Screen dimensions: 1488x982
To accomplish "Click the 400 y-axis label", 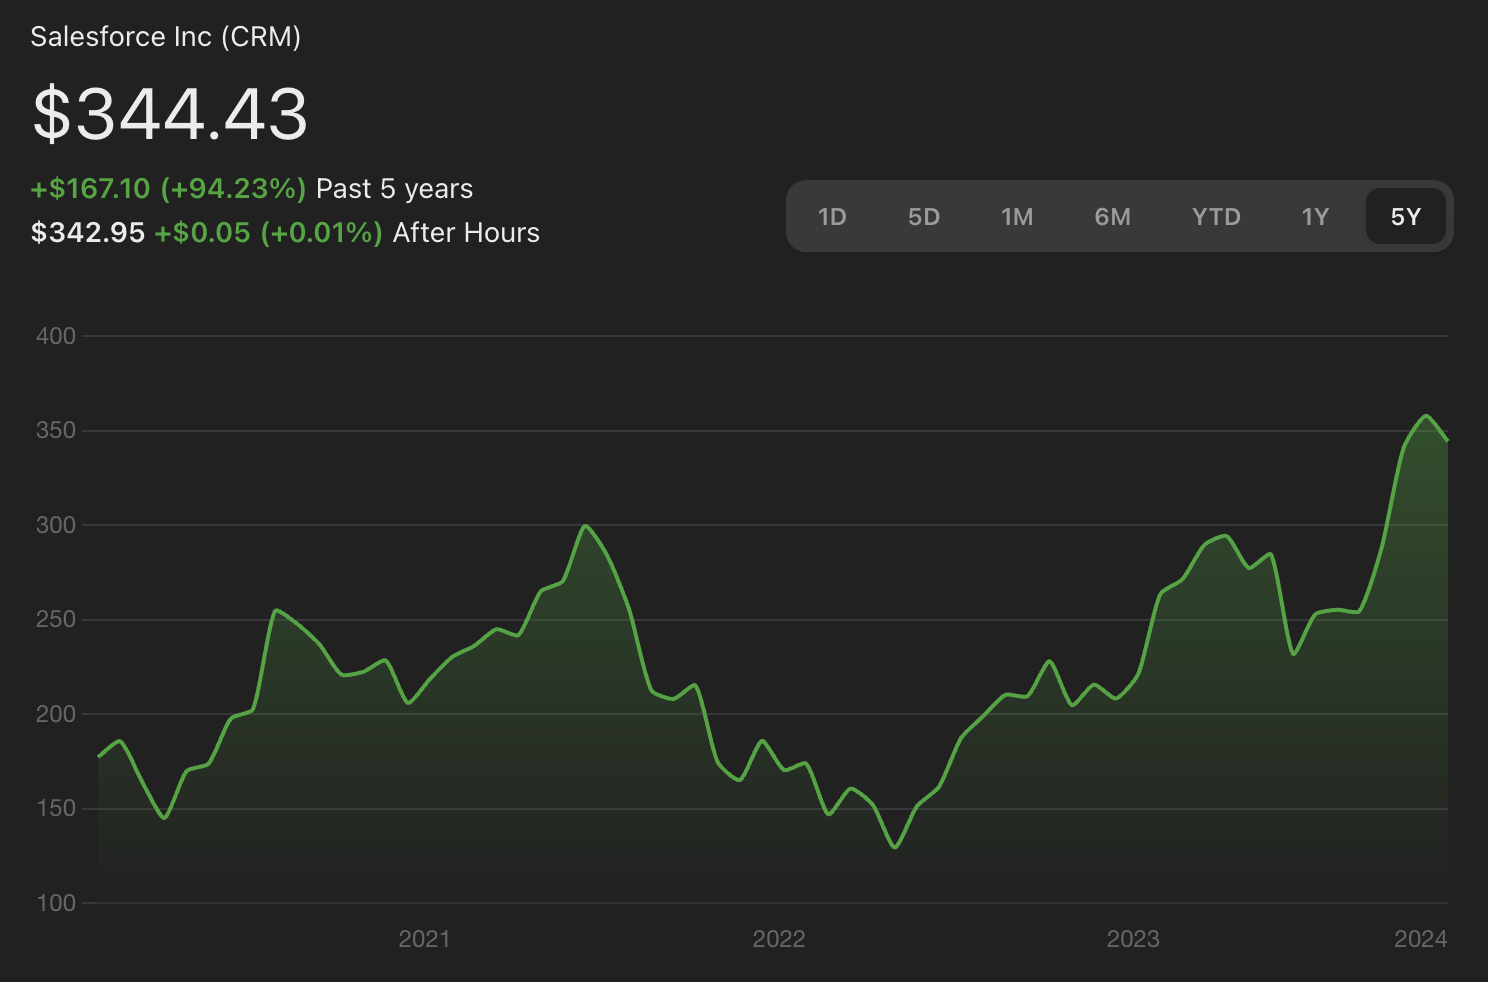I will tap(56, 336).
